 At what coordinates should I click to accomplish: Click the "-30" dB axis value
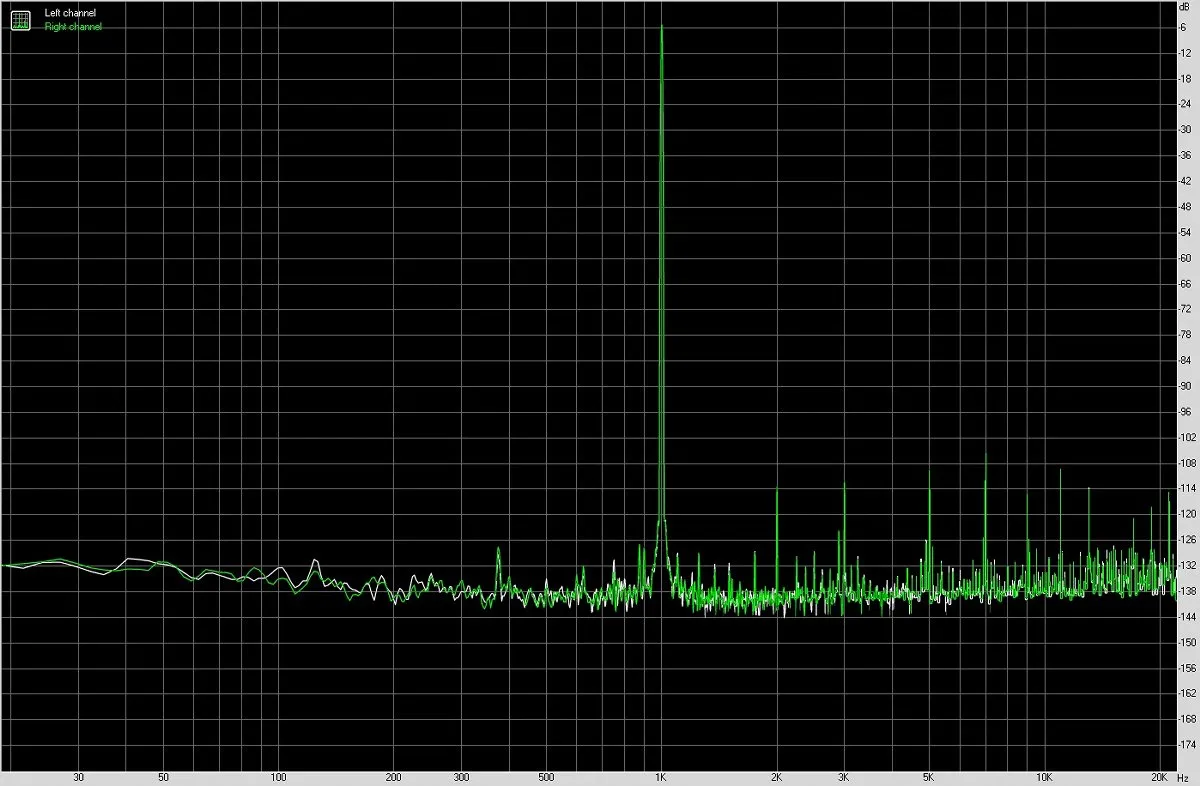(1186, 130)
